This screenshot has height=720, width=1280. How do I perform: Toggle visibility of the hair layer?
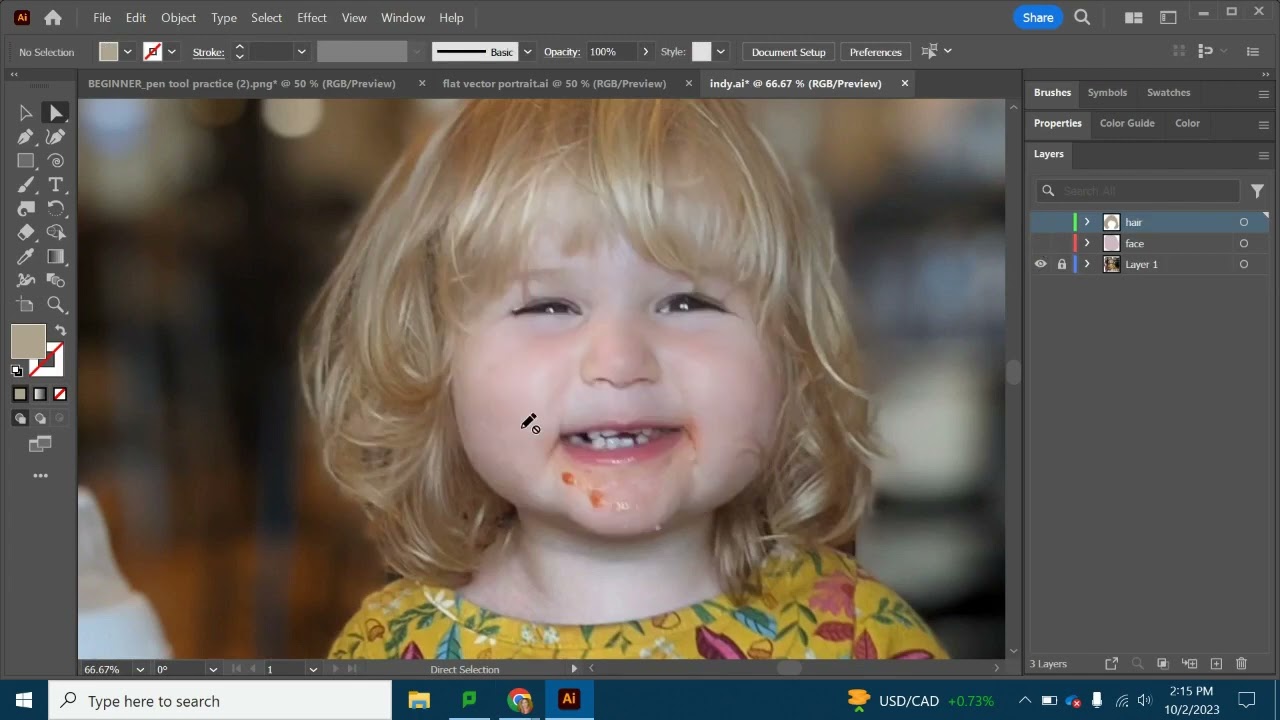[x=1040, y=222]
